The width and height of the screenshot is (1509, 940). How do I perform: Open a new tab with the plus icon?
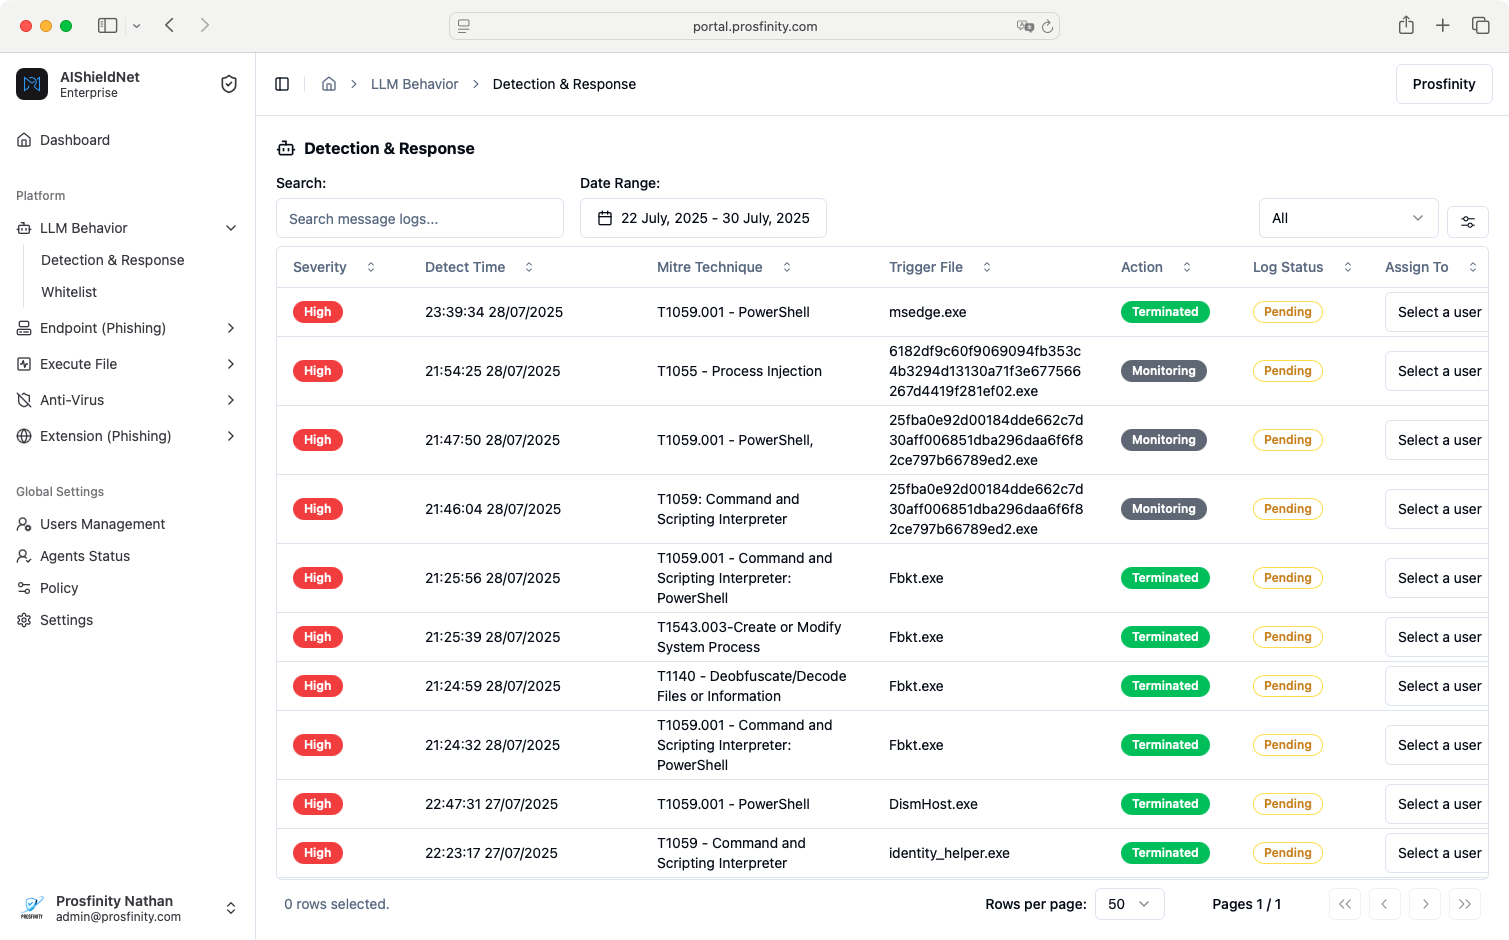[1443, 25]
